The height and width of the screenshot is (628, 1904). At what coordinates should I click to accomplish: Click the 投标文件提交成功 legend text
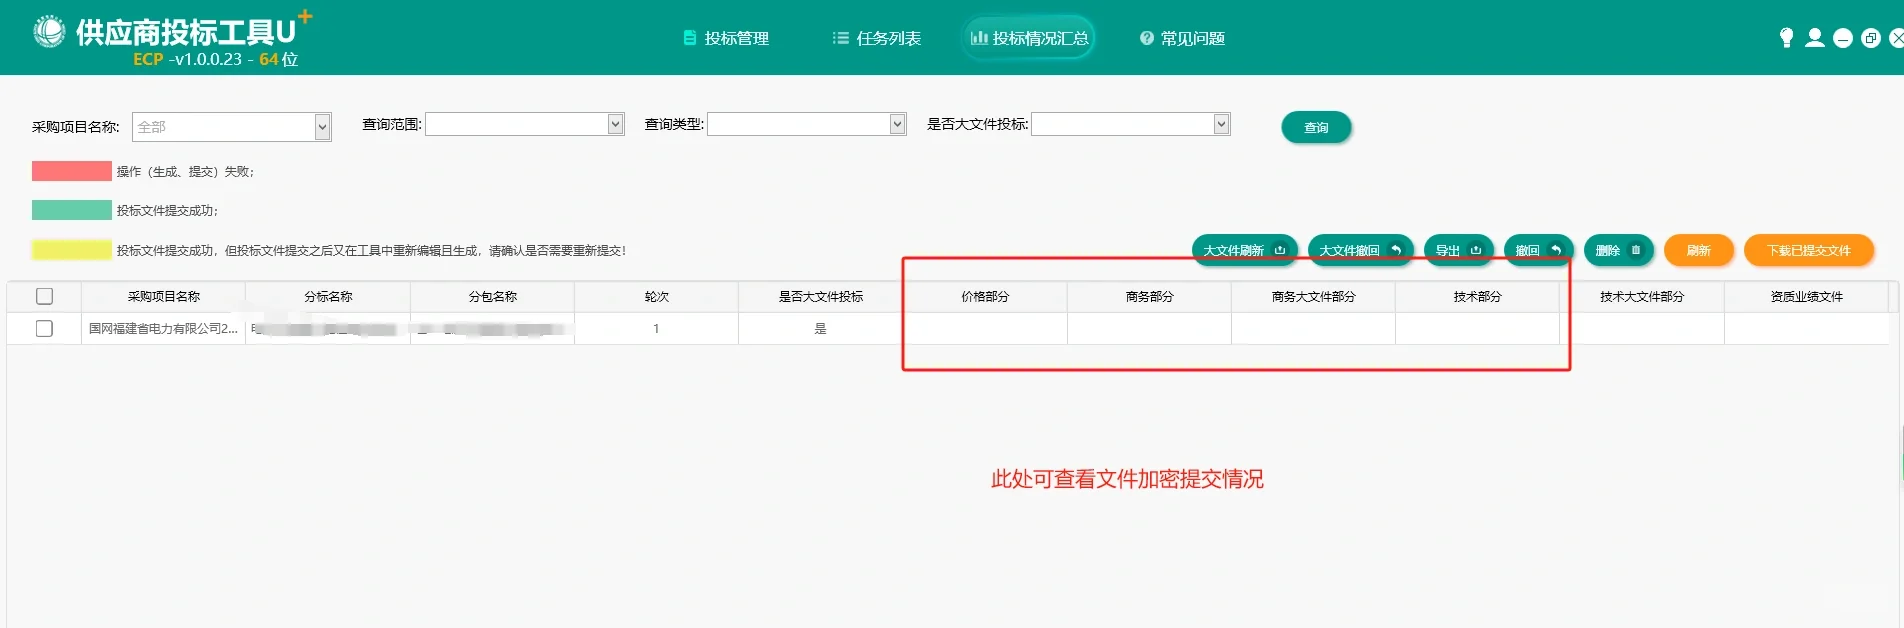[x=167, y=210]
